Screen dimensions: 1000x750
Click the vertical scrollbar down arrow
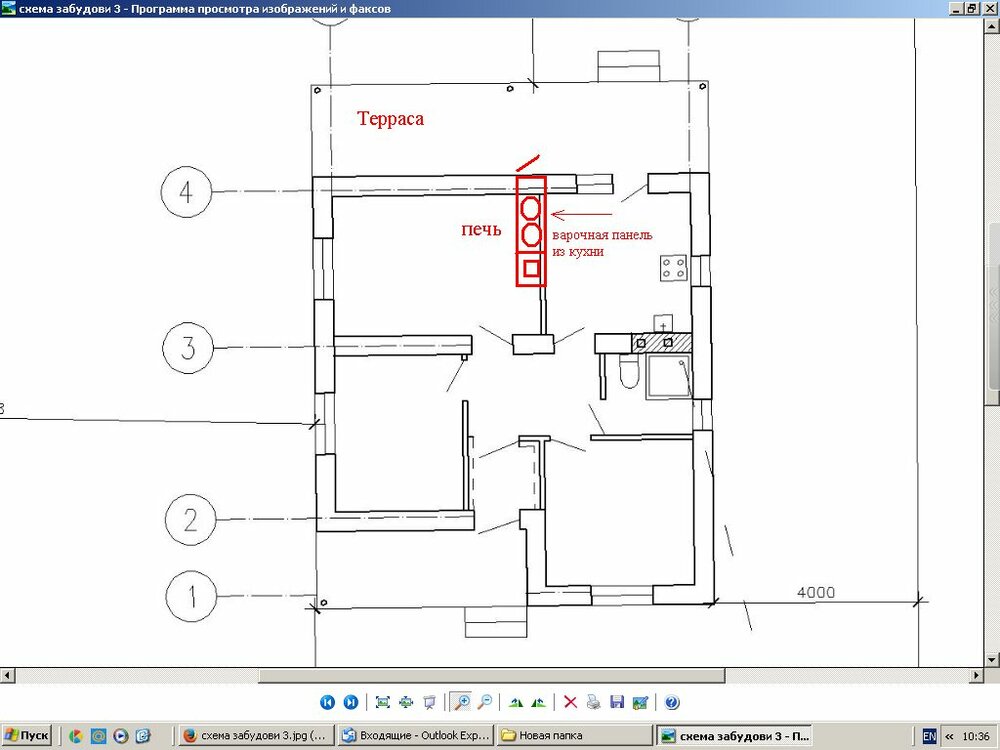(992, 659)
